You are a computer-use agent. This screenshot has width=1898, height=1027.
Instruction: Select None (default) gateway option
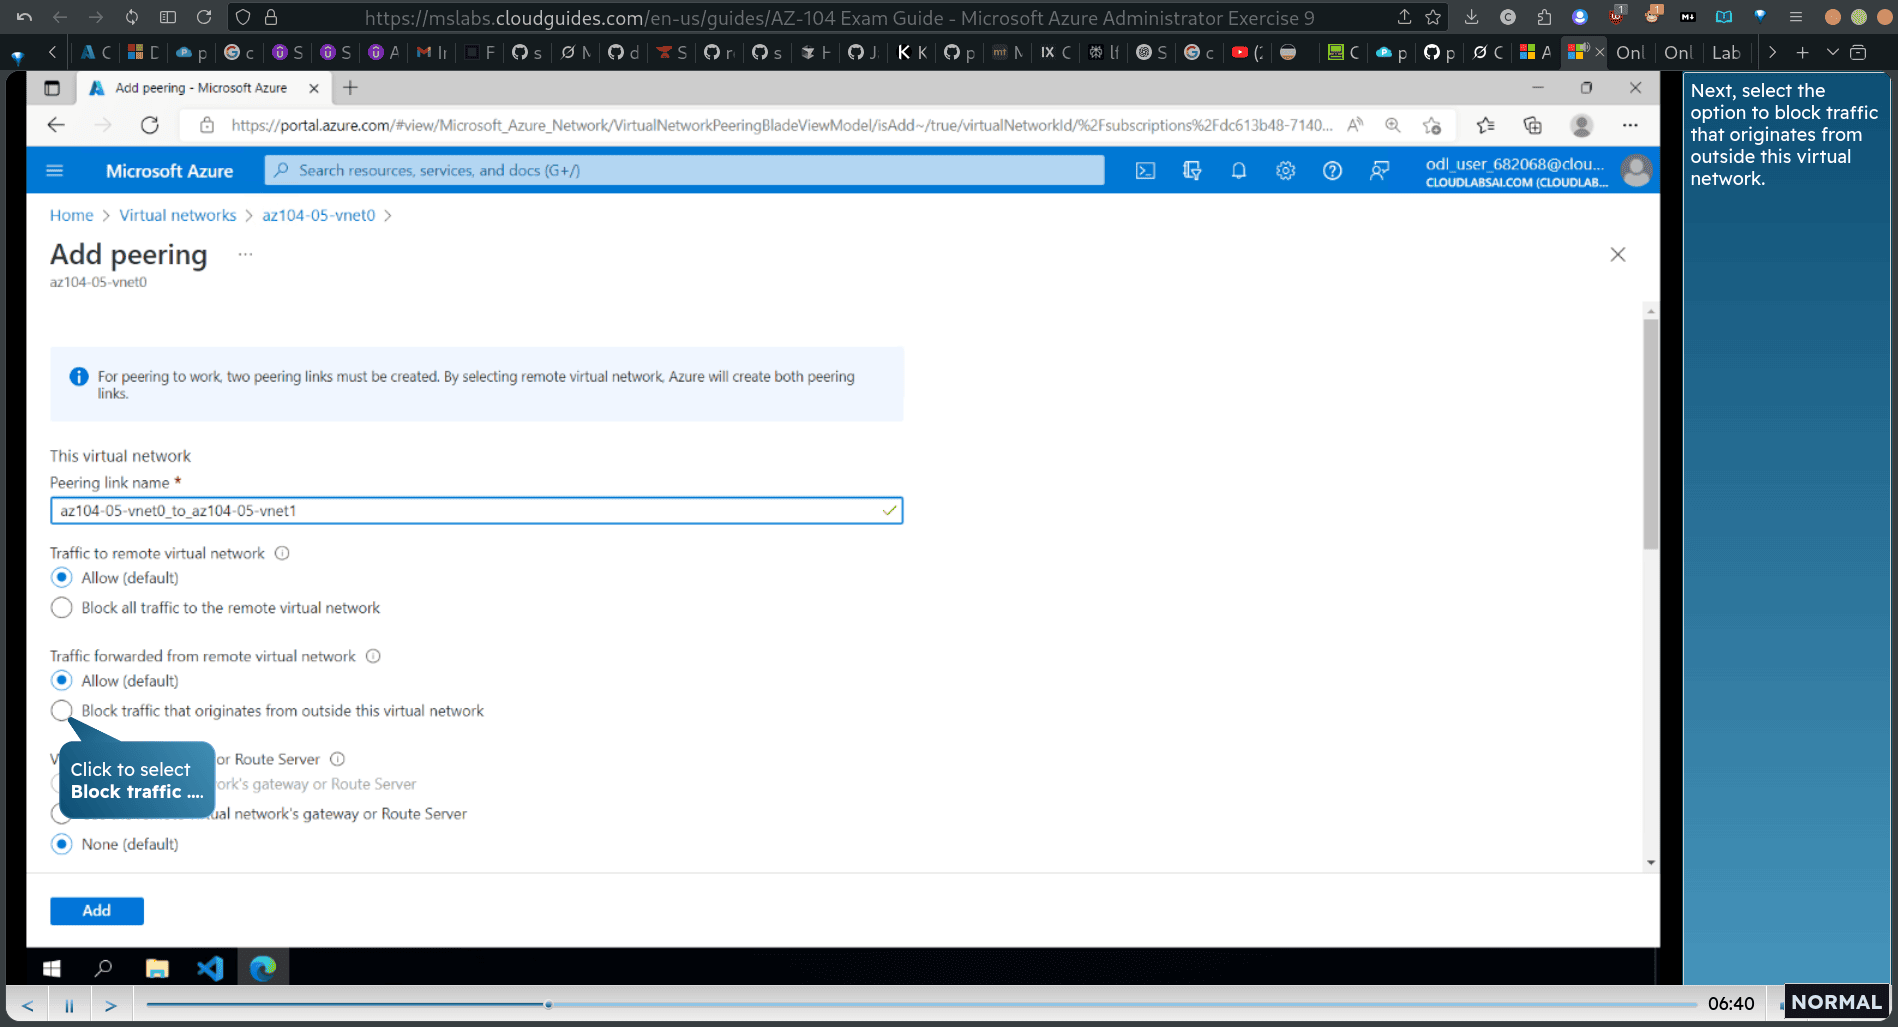(61, 844)
